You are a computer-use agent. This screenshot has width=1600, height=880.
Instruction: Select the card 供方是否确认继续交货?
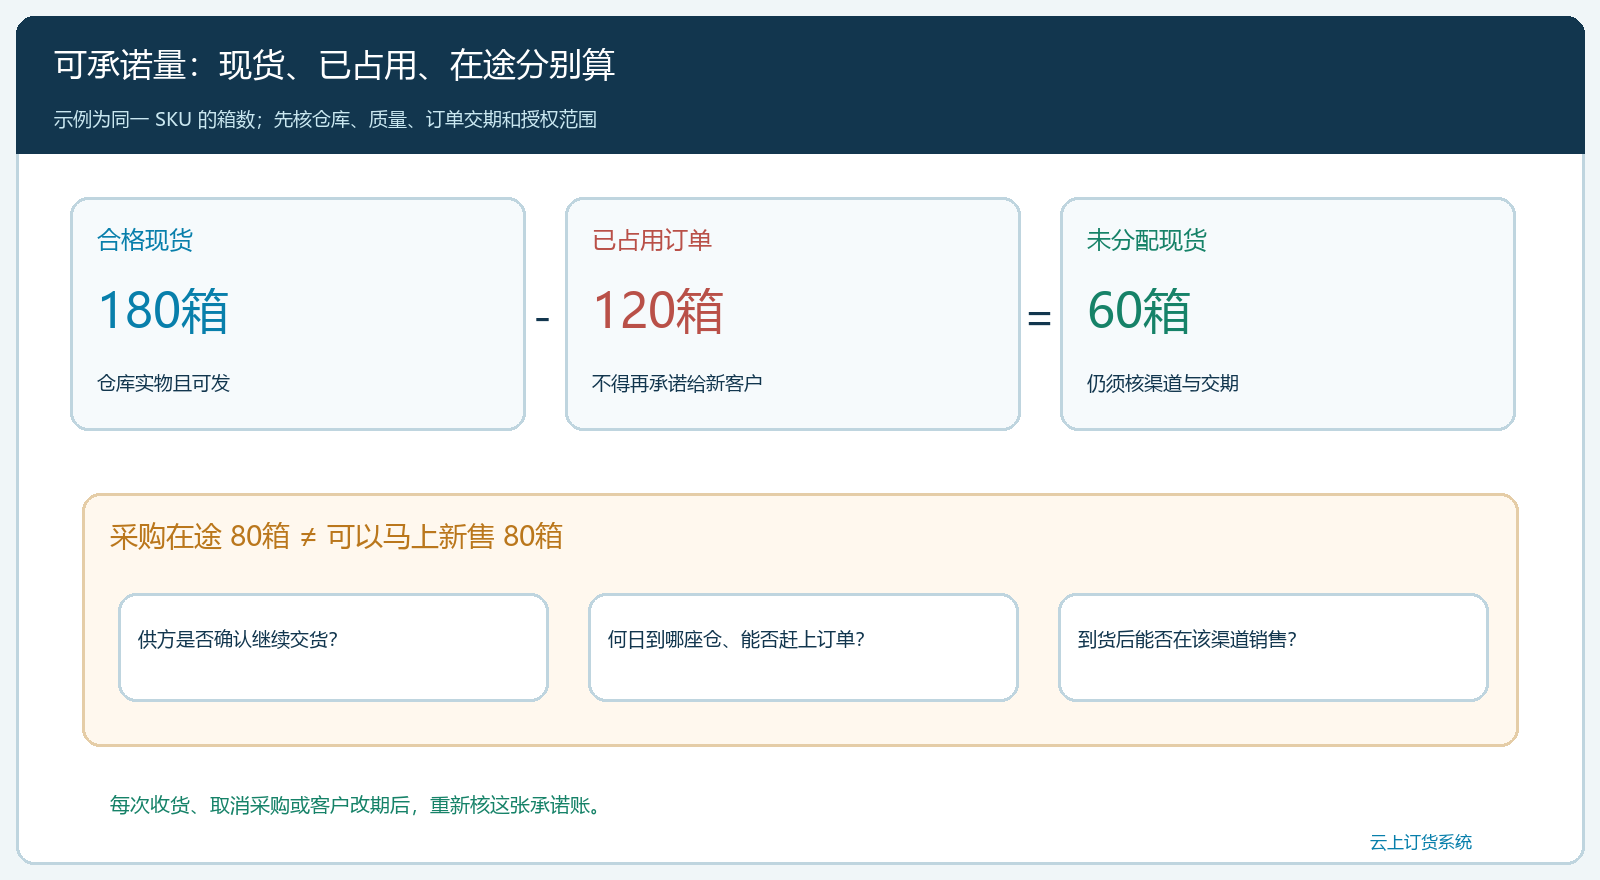[333, 648]
